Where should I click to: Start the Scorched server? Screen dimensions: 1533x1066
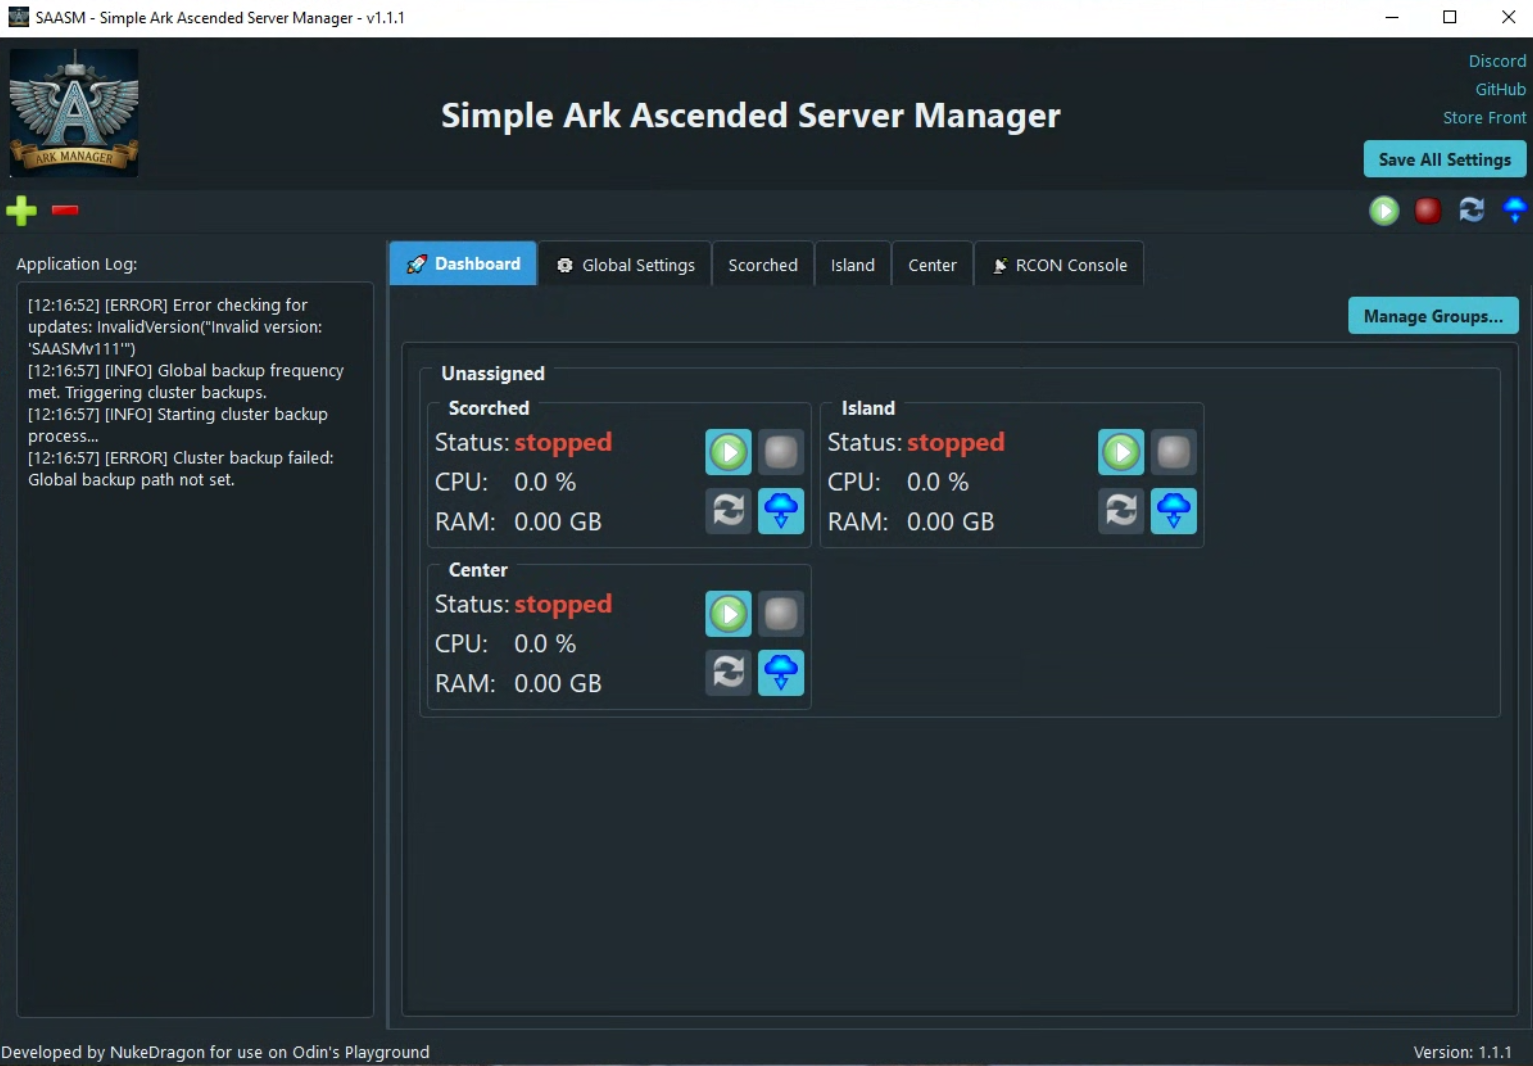728,452
